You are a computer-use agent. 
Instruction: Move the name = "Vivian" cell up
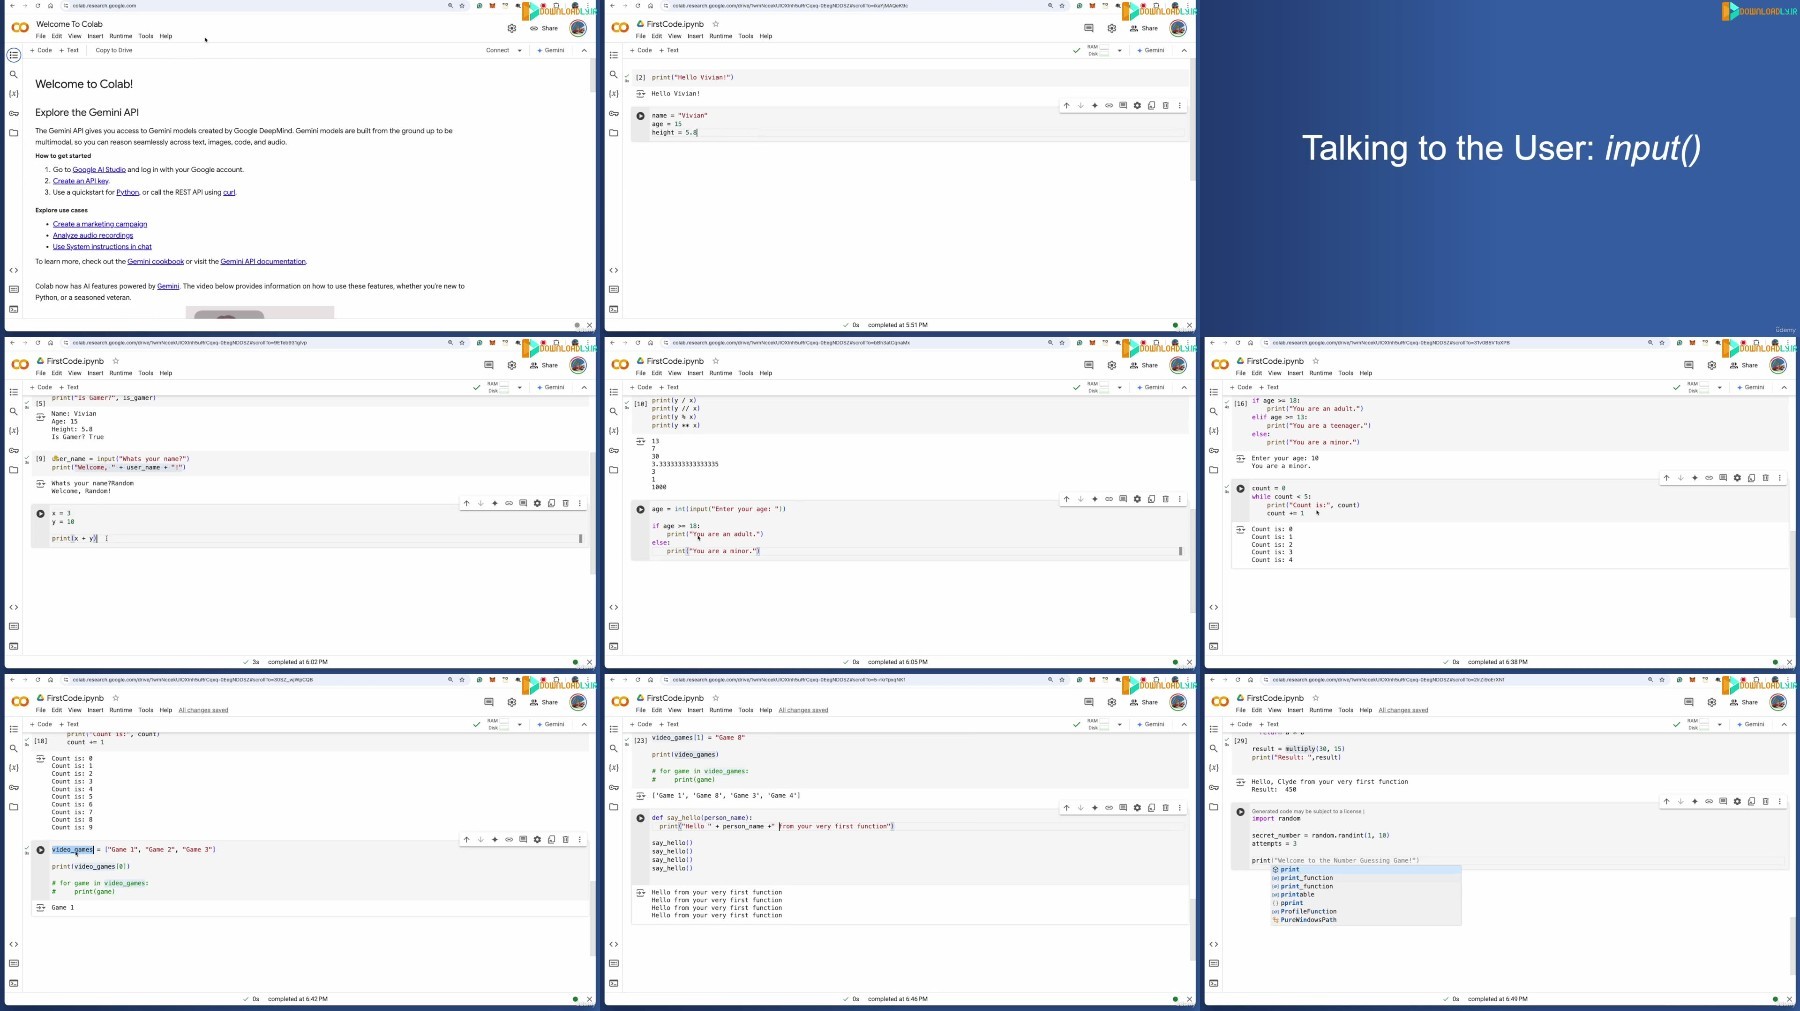1066,105
